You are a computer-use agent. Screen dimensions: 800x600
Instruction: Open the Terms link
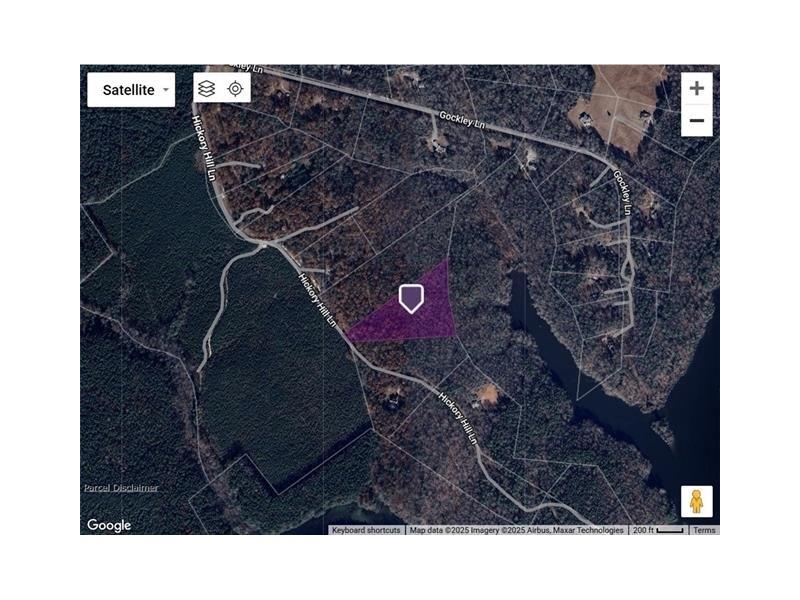click(x=704, y=530)
